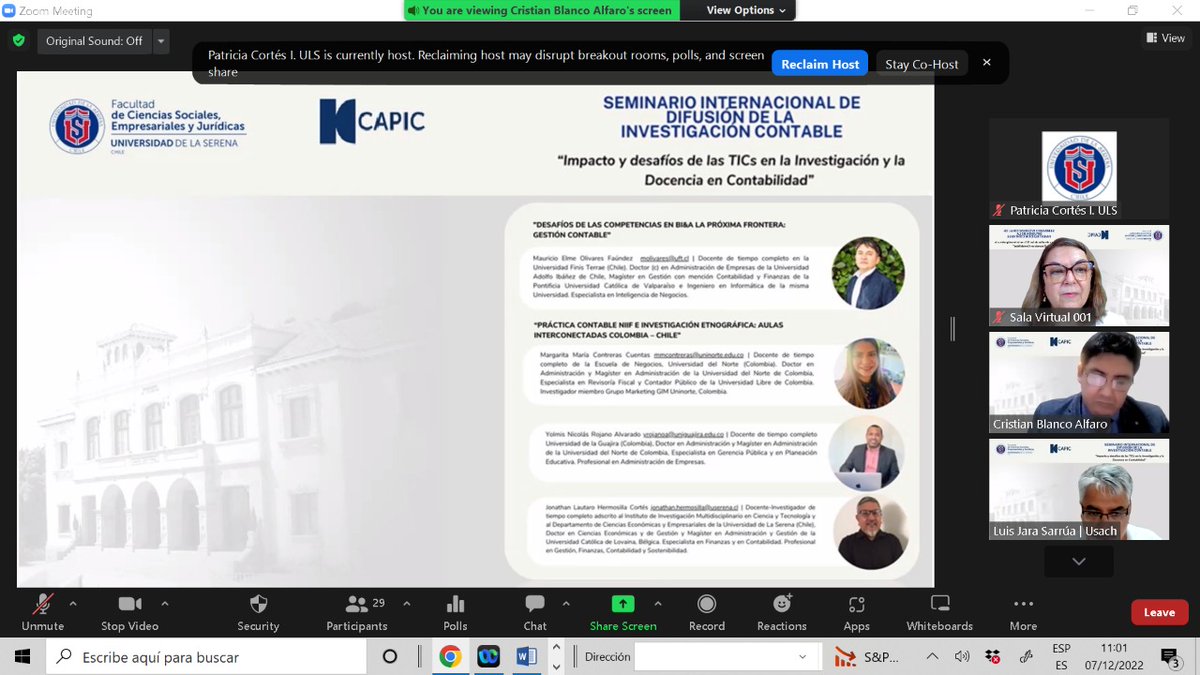Stop Video camera button
The height and width of the screenshot is (675, 1200).
tap(130, 613)
